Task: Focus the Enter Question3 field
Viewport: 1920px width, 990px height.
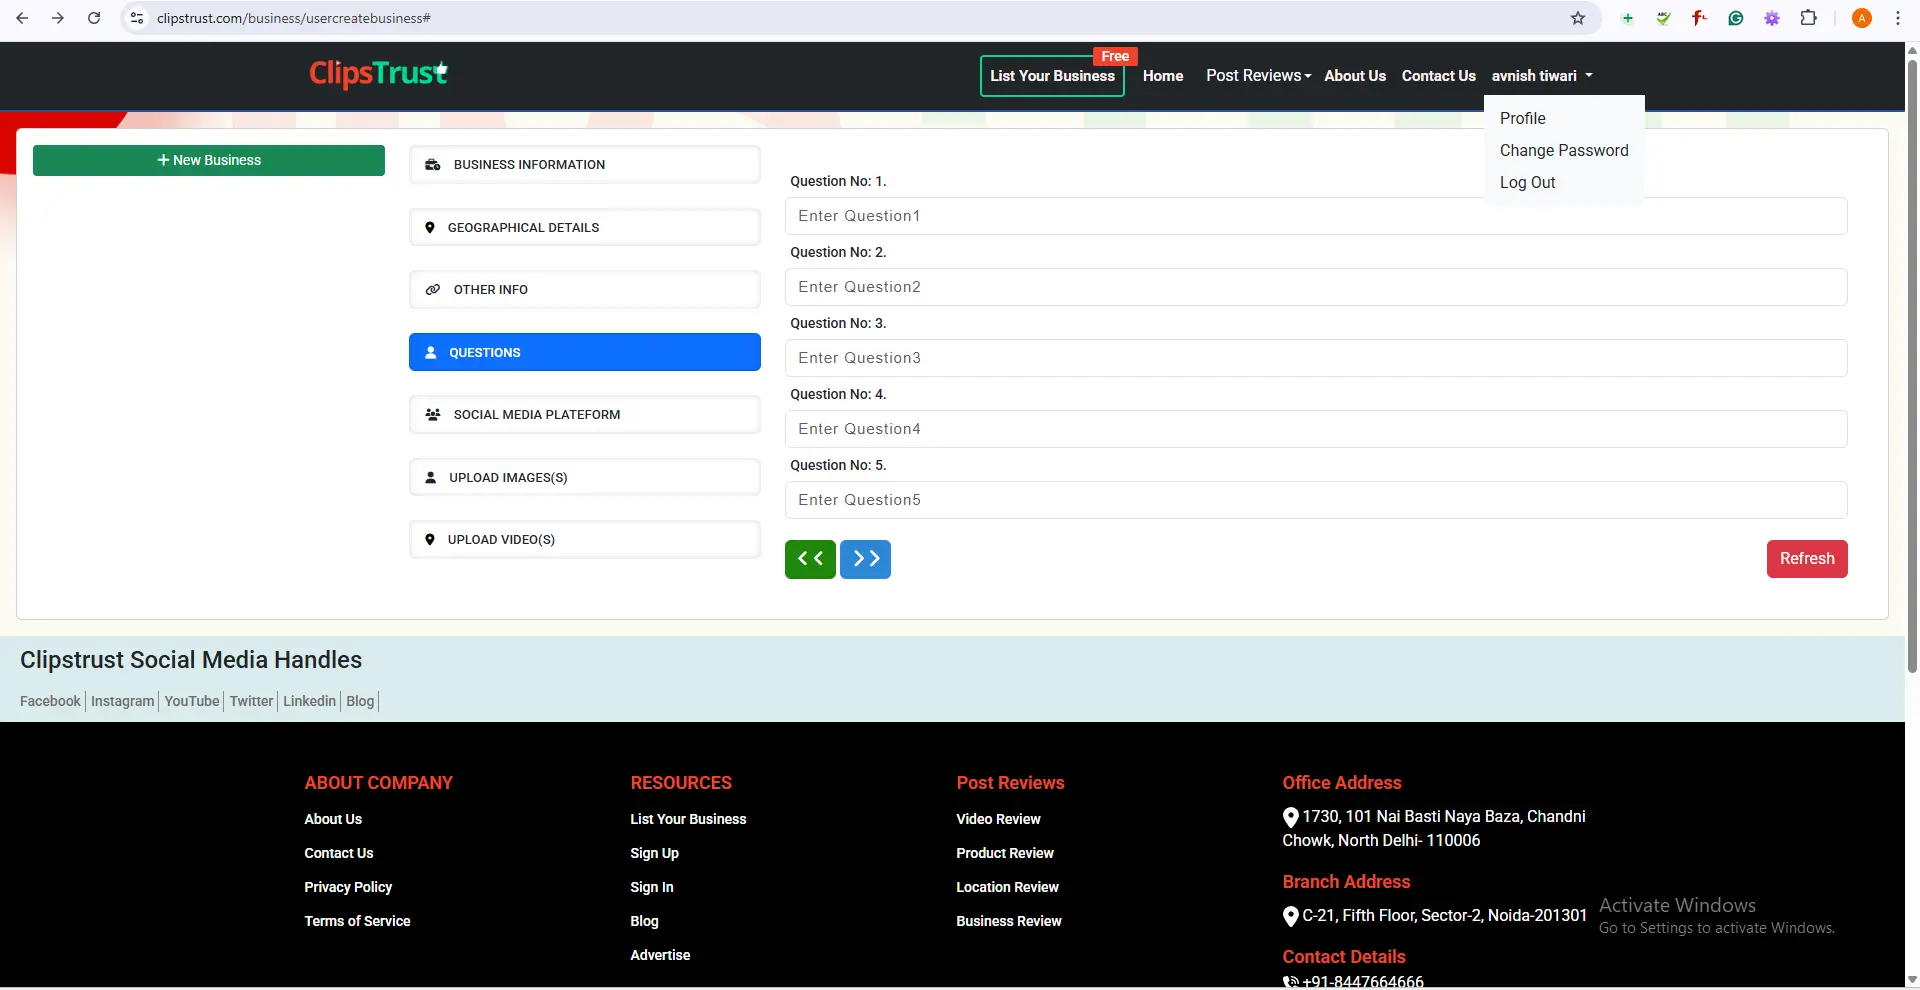Action: 1316,358
